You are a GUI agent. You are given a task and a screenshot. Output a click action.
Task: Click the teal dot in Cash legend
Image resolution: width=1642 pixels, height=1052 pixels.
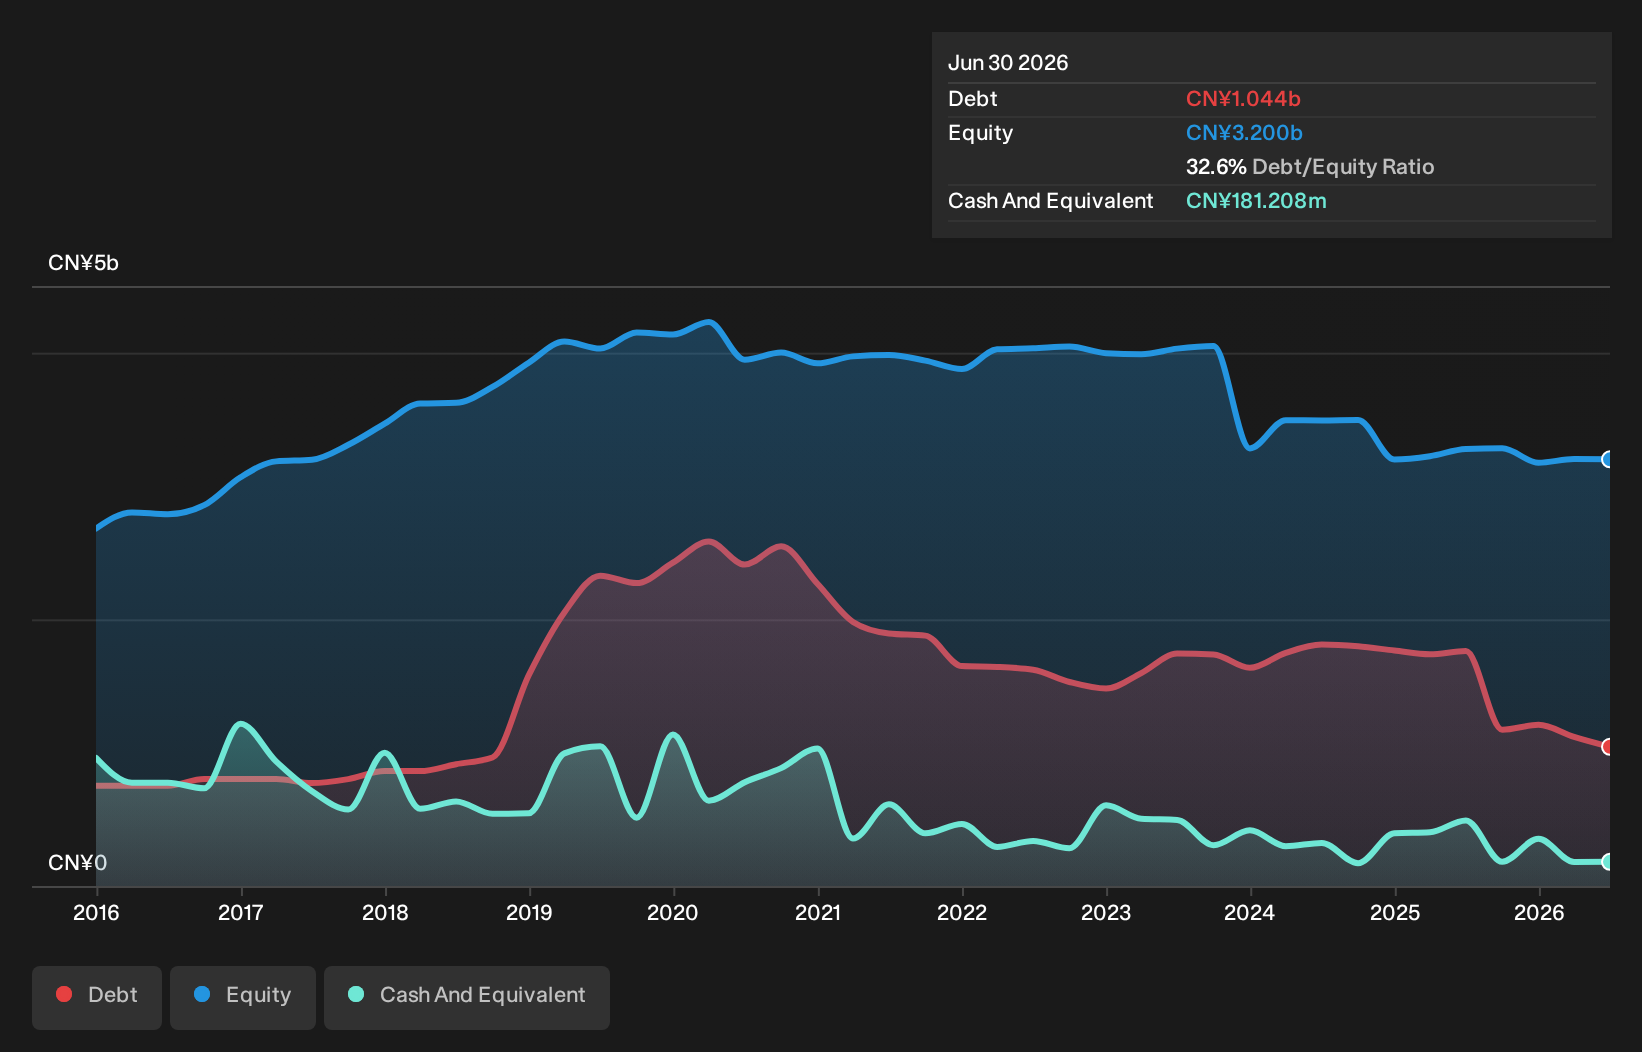pos(356,994)
